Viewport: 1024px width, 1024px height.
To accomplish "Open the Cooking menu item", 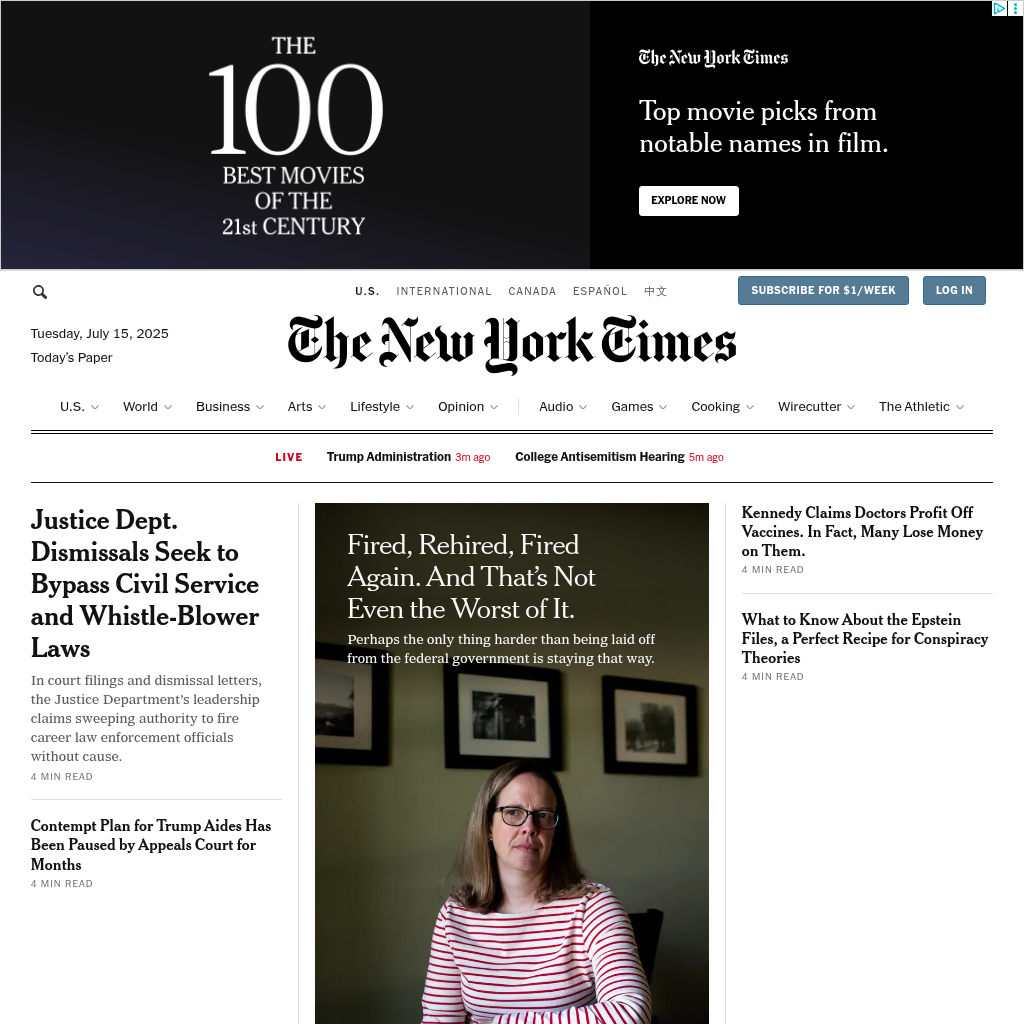I will [x=715, y=407].
